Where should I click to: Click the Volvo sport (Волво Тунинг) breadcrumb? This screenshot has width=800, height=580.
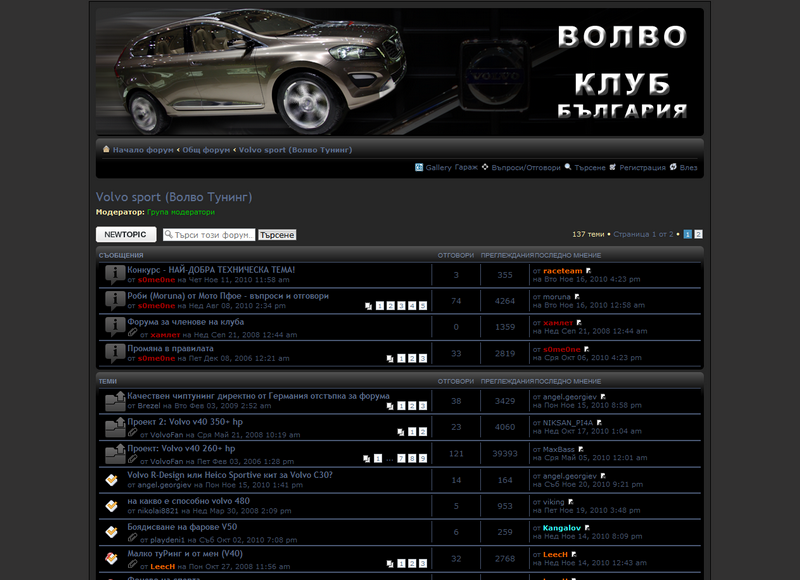295,150
